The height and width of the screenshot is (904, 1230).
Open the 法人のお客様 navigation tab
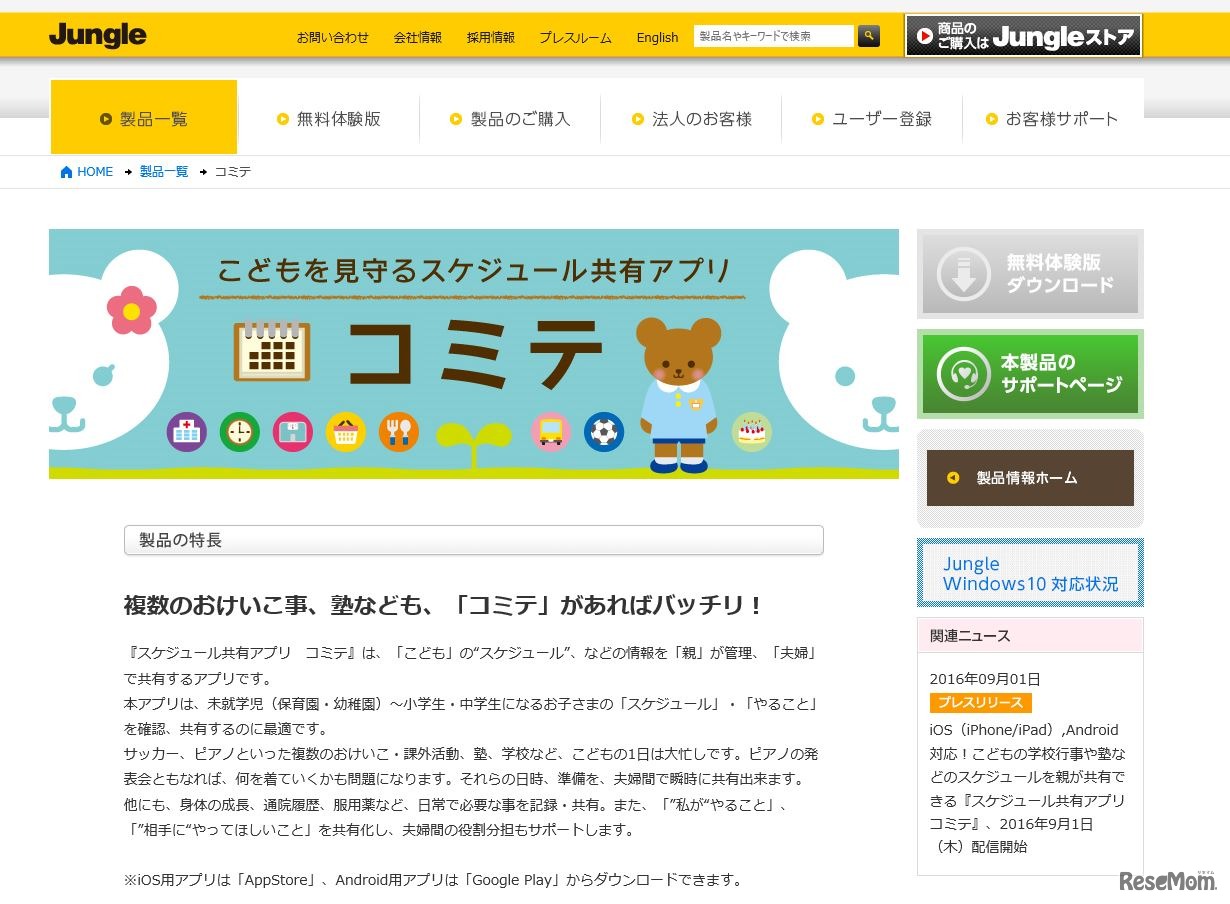(x=691, y=119)
